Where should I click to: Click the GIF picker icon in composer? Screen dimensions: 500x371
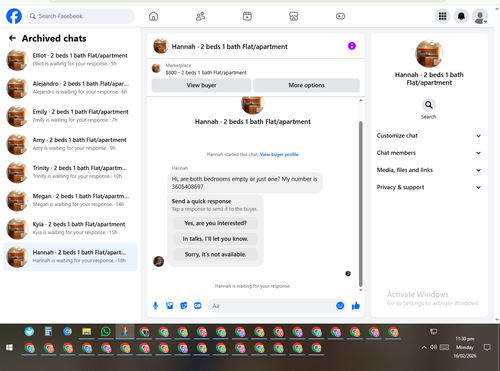[198, 306]
